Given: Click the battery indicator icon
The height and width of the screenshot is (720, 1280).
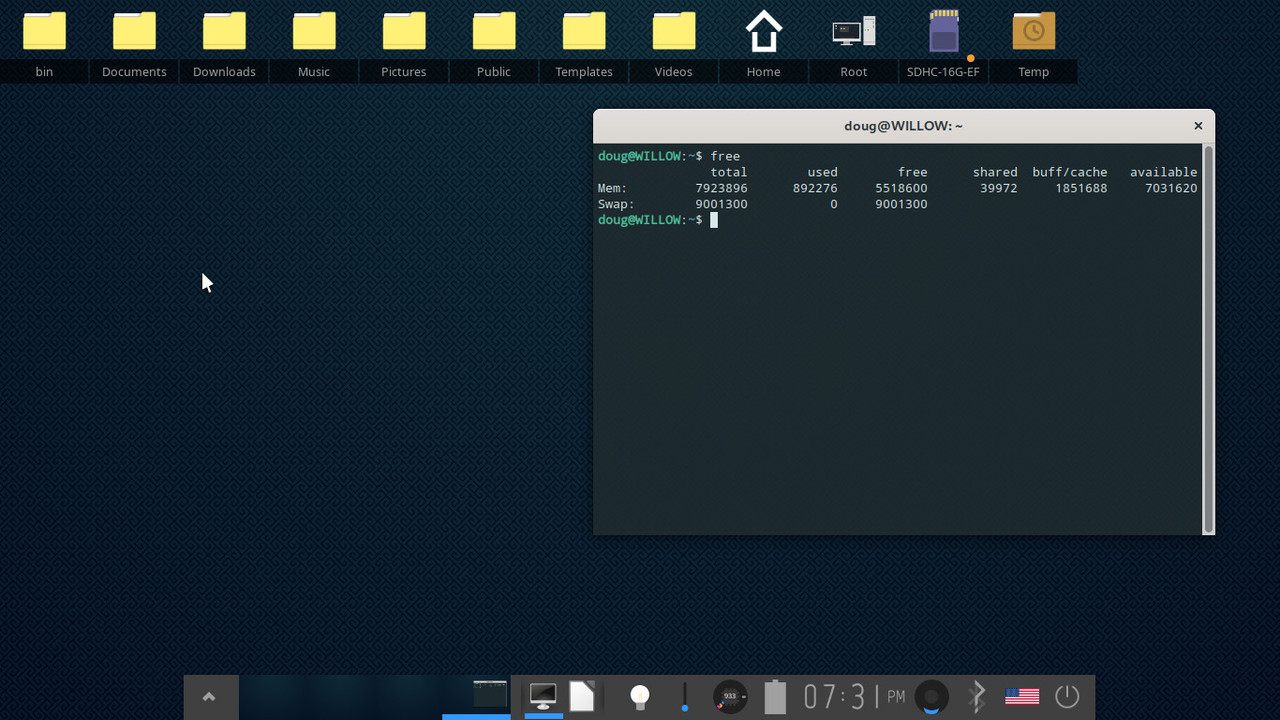Looking at the screenshot, I should tap(775, 696).
